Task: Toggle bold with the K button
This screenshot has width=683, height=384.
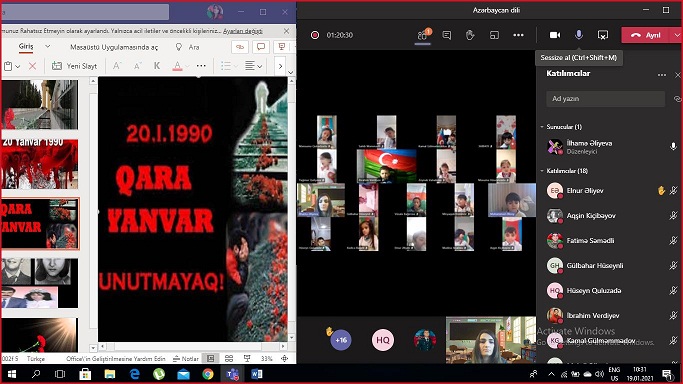Action: coord(157,66)
